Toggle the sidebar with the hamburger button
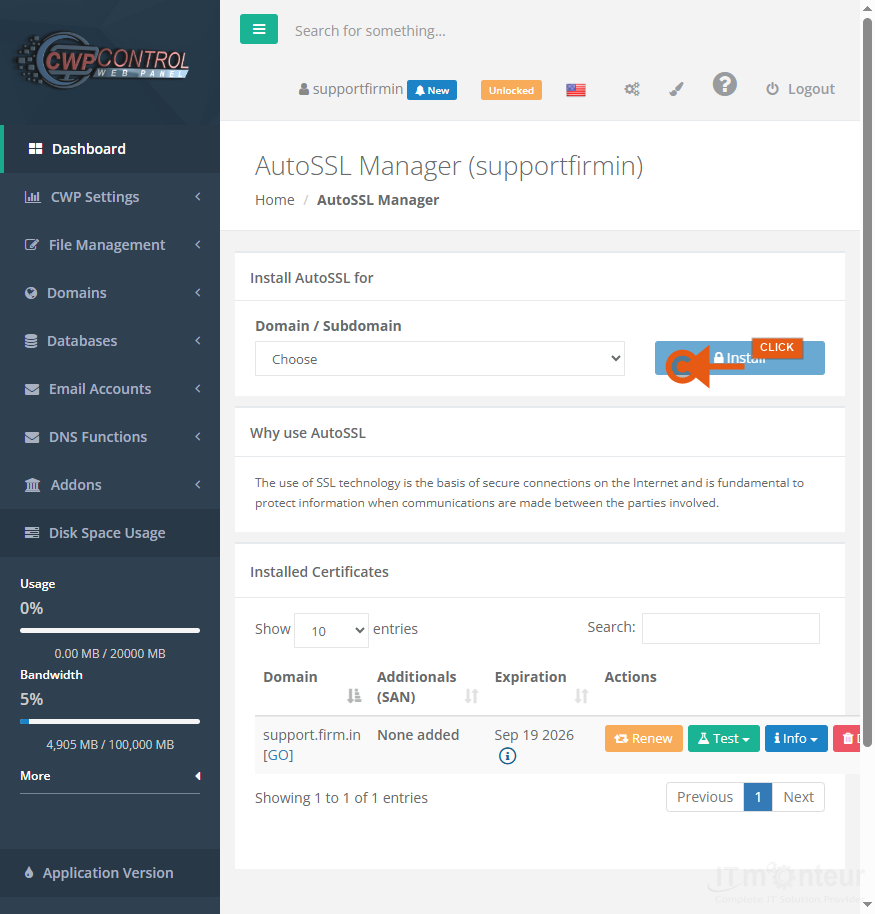Image resolution: width=875 pixels, height=914 pixels. pos(259,29)
